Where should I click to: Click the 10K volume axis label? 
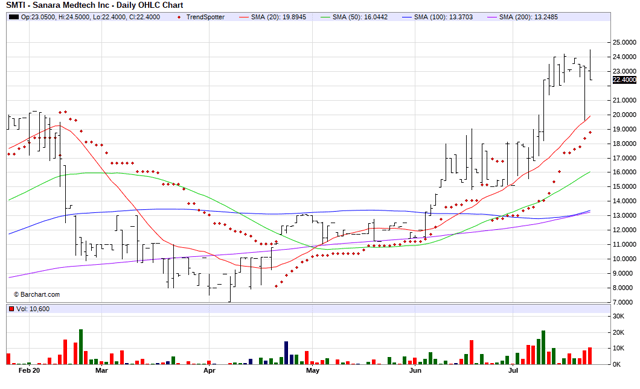[618, 348]
